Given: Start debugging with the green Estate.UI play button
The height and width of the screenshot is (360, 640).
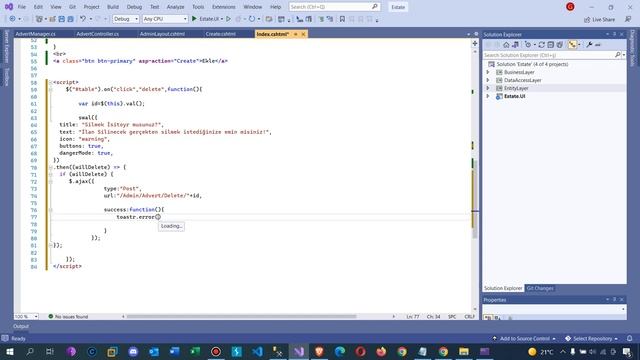Looking at the screenshot, I should pyautogui.click(x=194, y=19).
